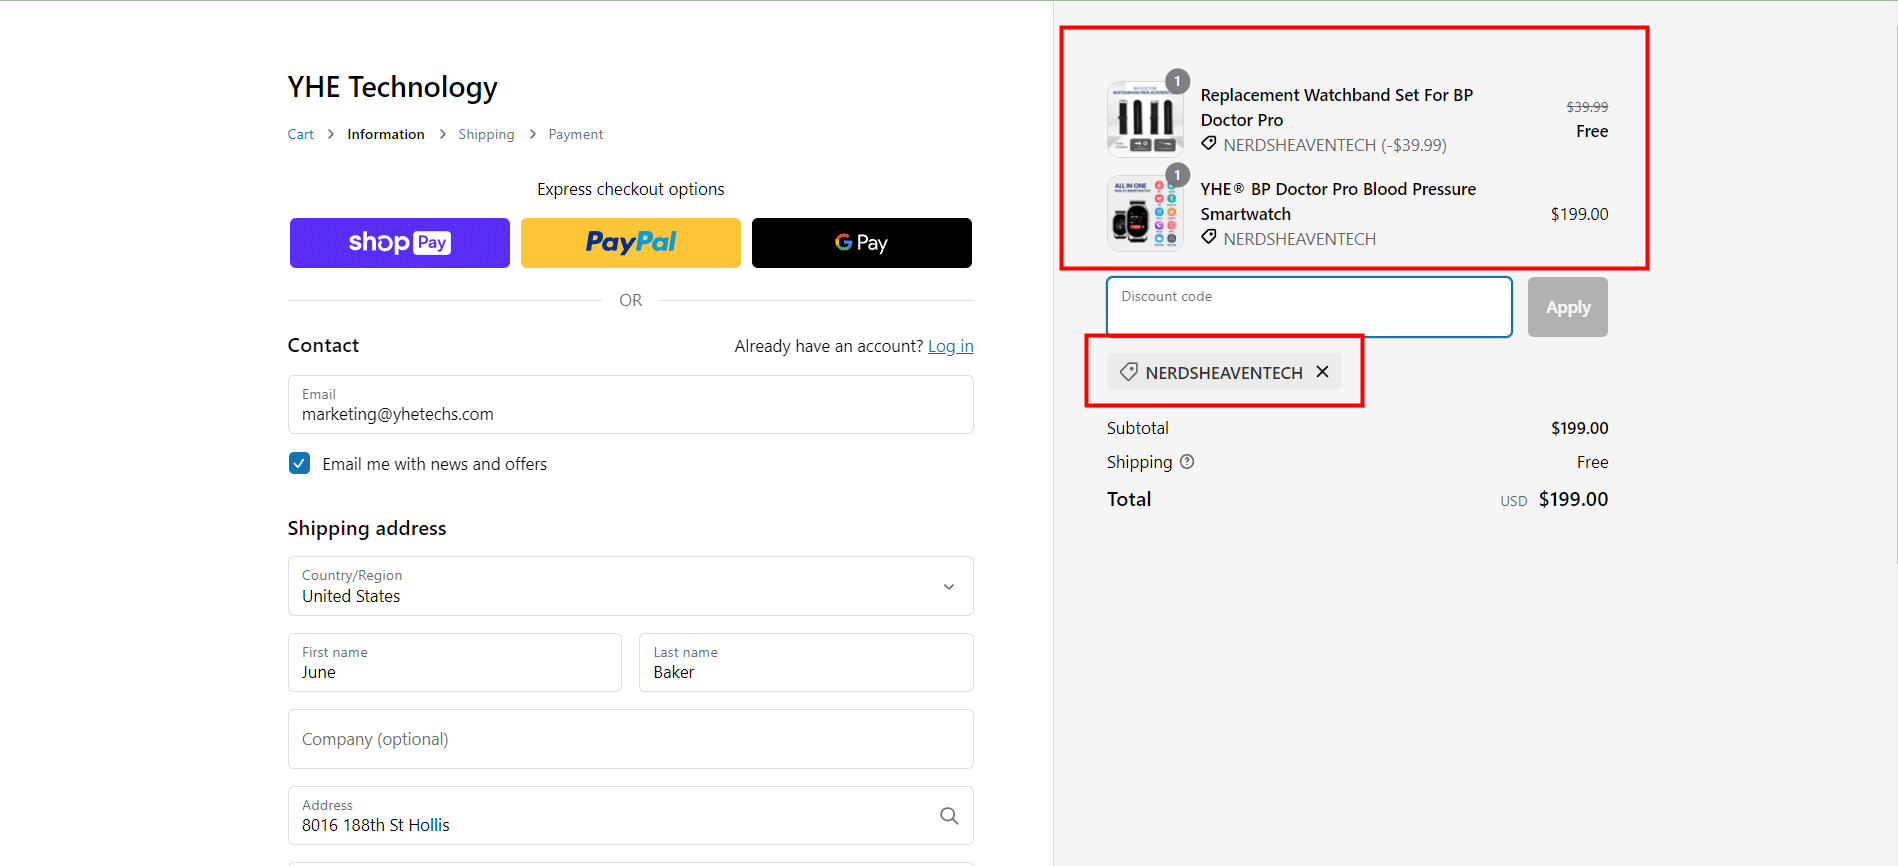Click the Last name field

(x=806, y=662)
